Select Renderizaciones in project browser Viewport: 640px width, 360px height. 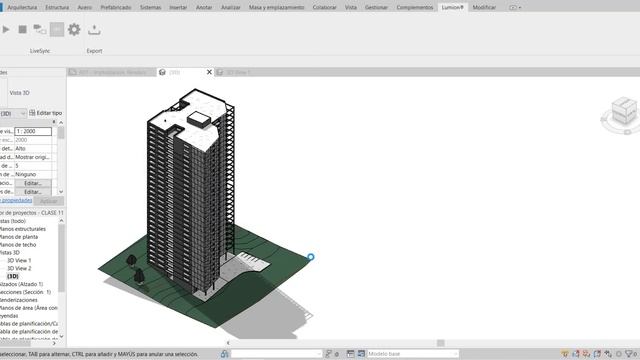pos(19,300)
